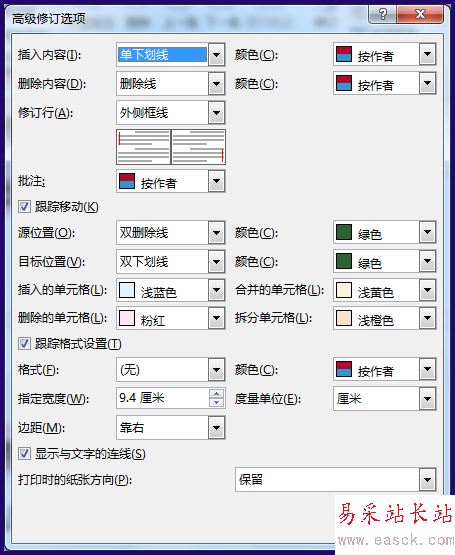Click the 指定宽度 field showing 9.4 厘米
The height and width of the screenshot is (555, 455).
(163, 398)
